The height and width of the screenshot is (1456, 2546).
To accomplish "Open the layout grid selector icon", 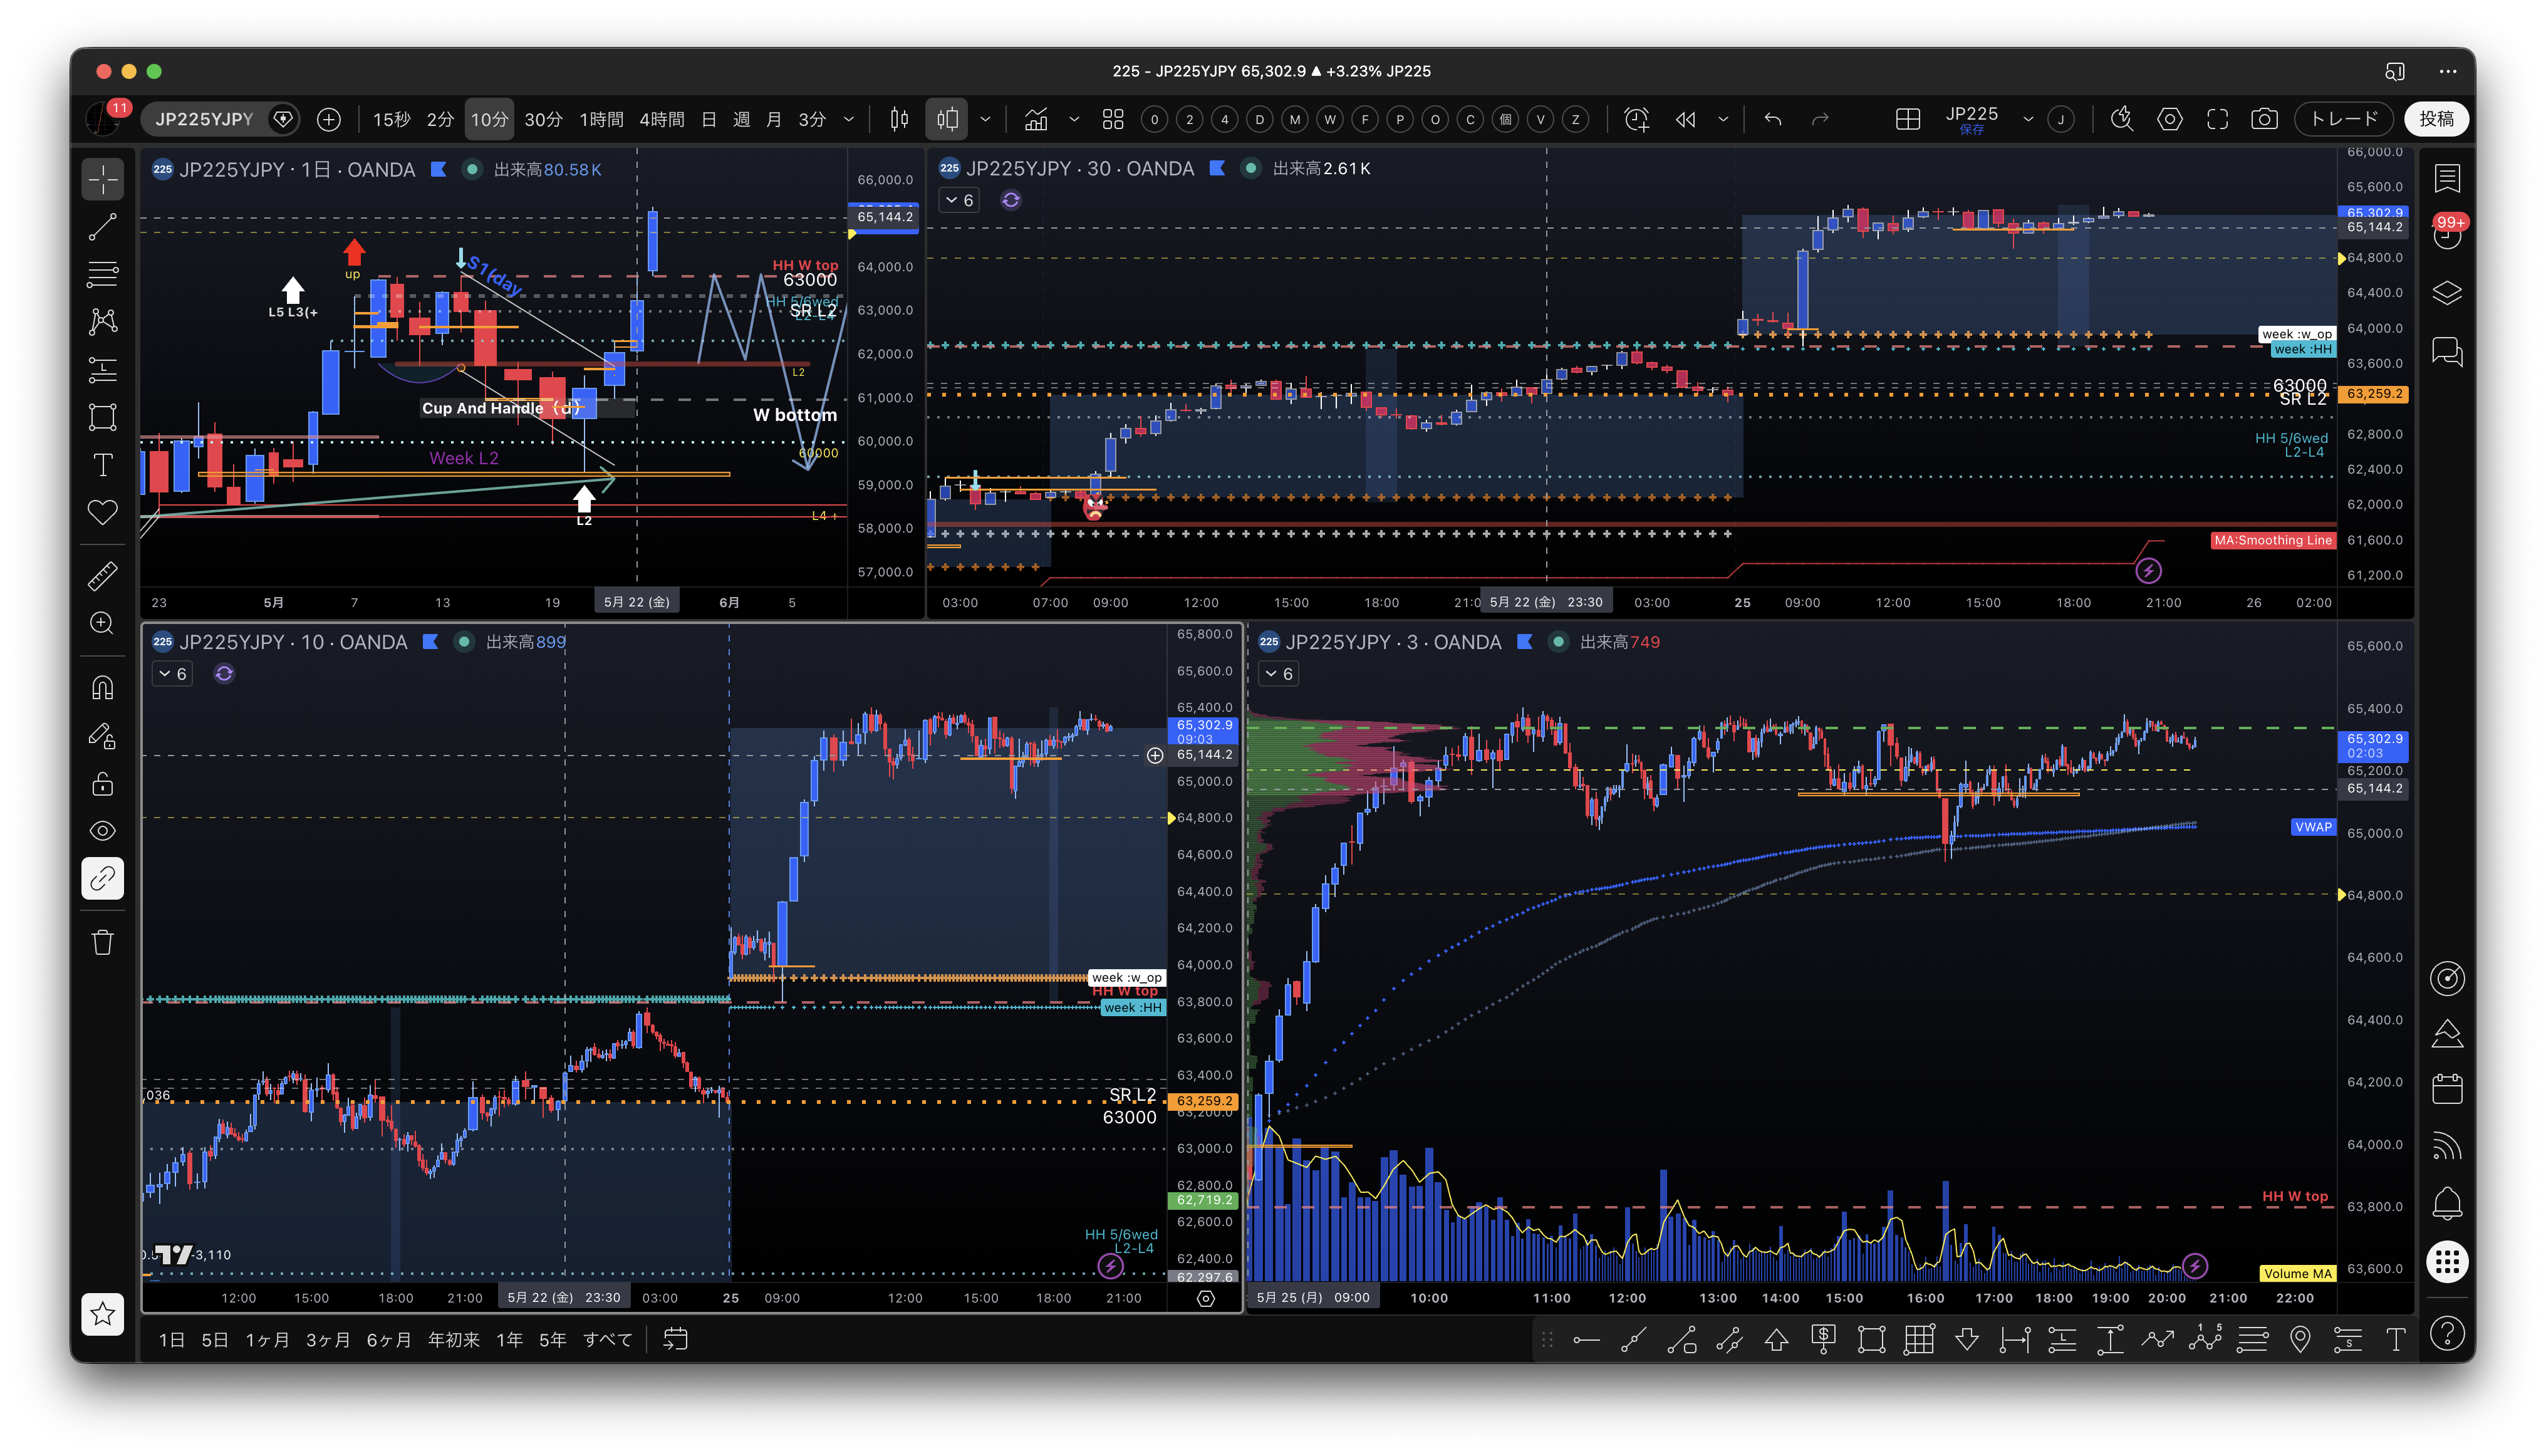I will tap(1907, 119).
